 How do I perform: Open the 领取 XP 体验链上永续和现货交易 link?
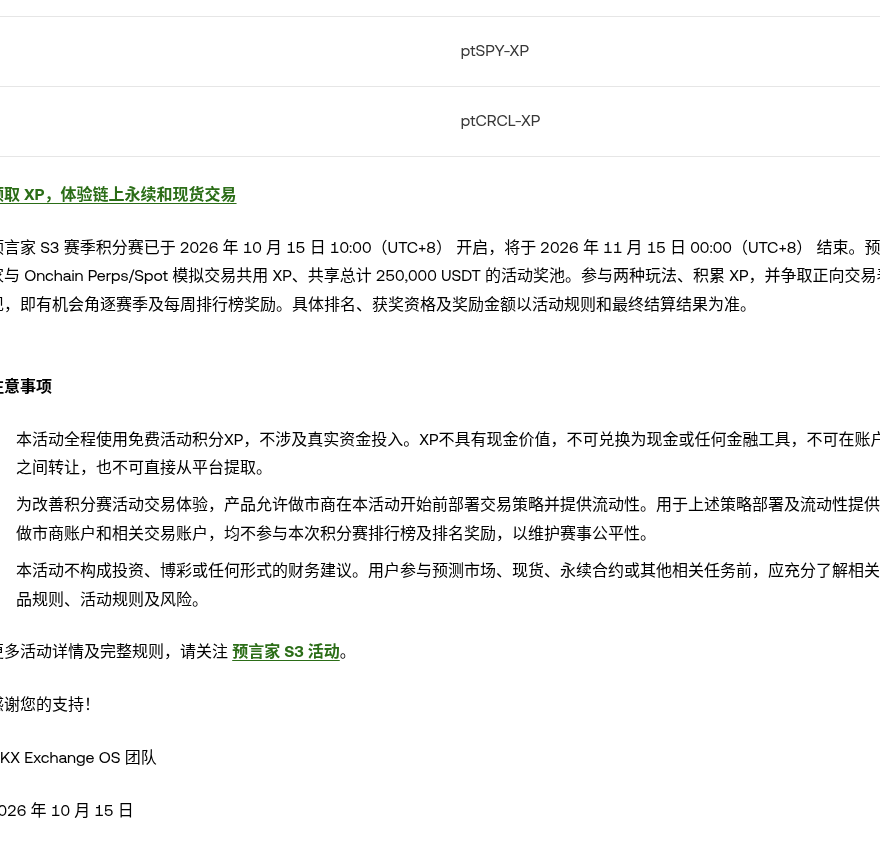(118, 195)
